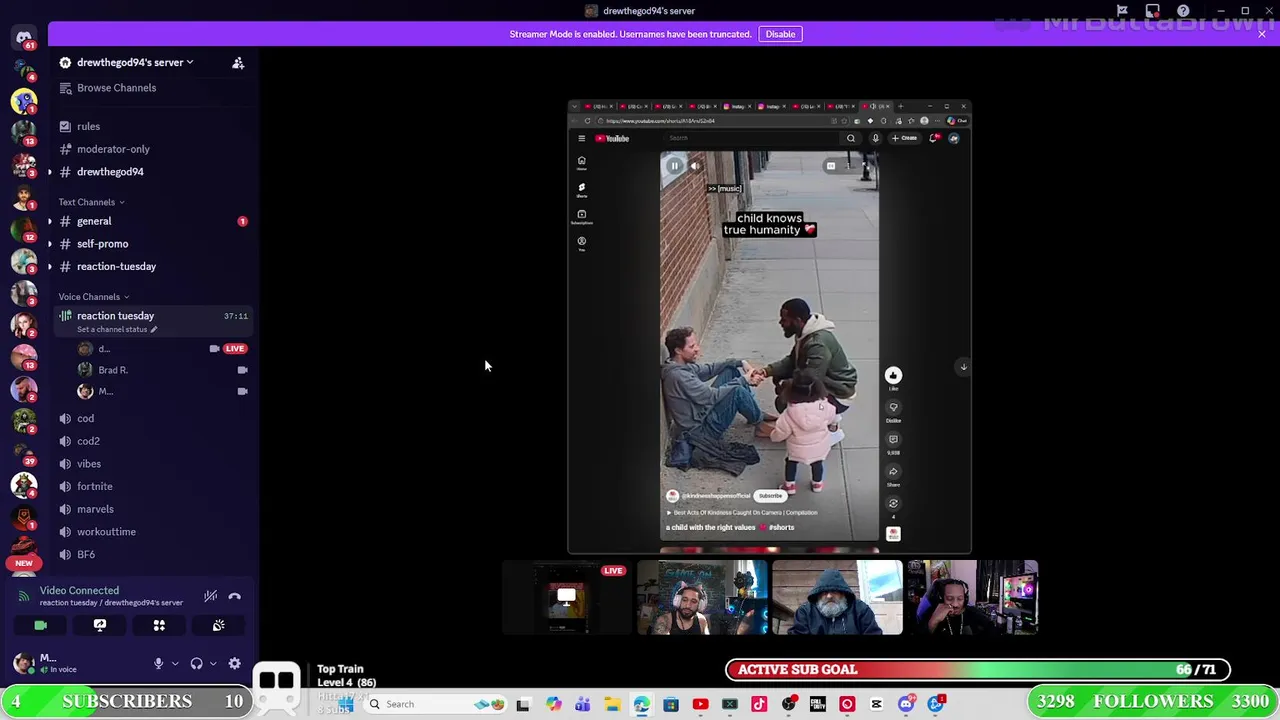Click the invite people icon beside server name
Image resolution: width=1280 pixels, height=720 pixels.
(x=238, y=63)
